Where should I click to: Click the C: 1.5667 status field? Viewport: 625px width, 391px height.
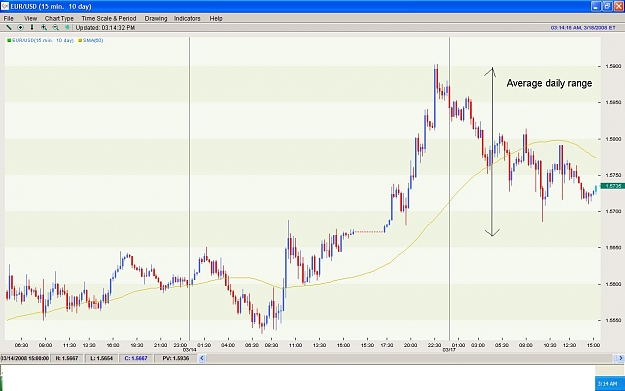click(136, 358)
